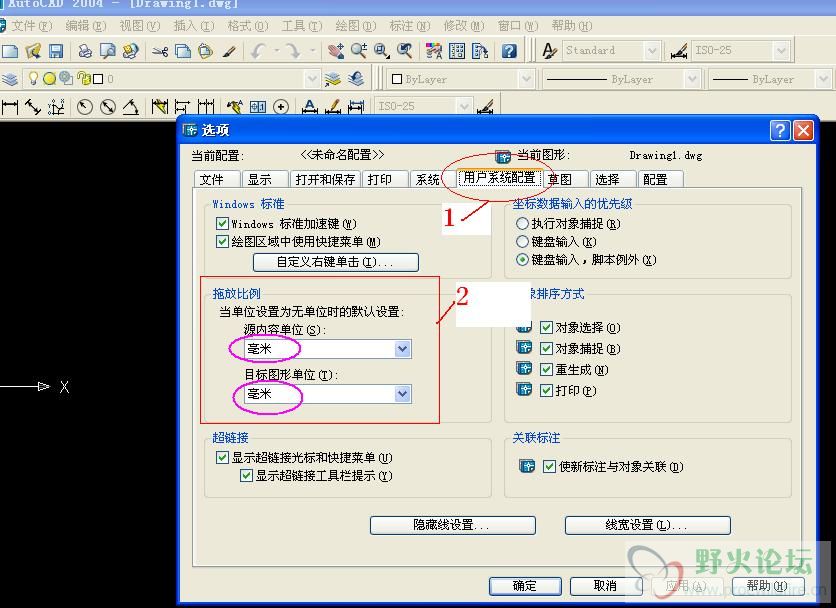Toggle 显示超链接工具栏提示 checkbox
Screen dimensions: 836x608
pos(246,475)
